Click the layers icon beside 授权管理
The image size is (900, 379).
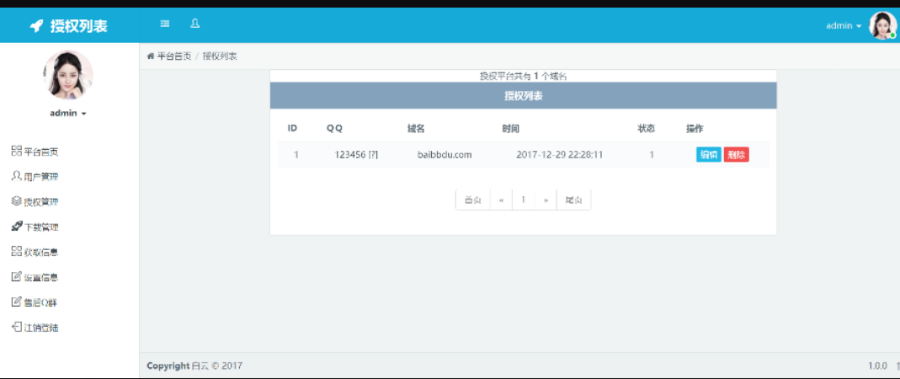[x=17, y=201]
